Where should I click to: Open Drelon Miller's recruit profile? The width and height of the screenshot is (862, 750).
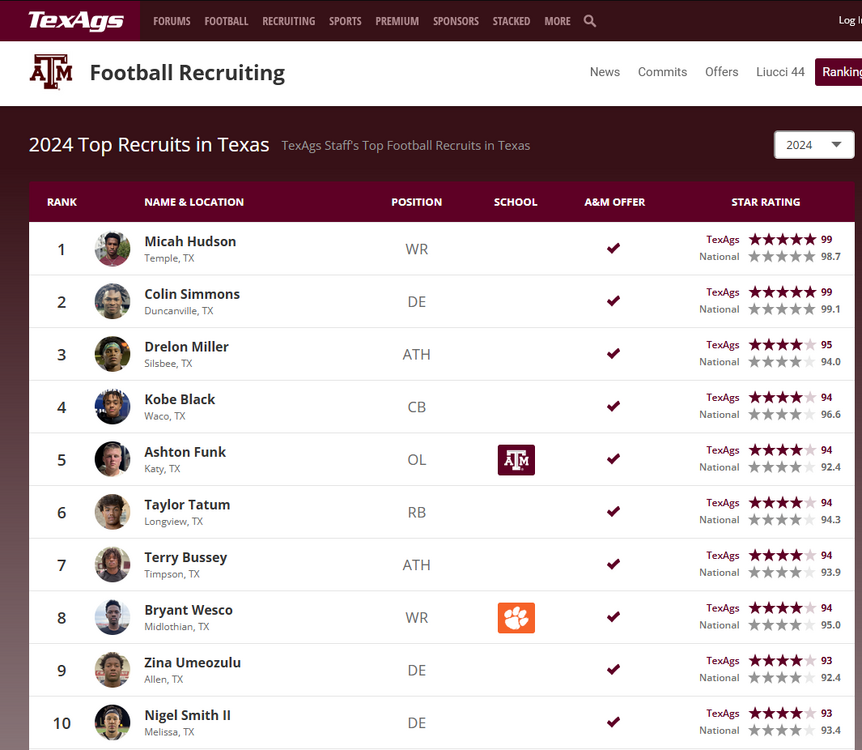coord(186,347)
